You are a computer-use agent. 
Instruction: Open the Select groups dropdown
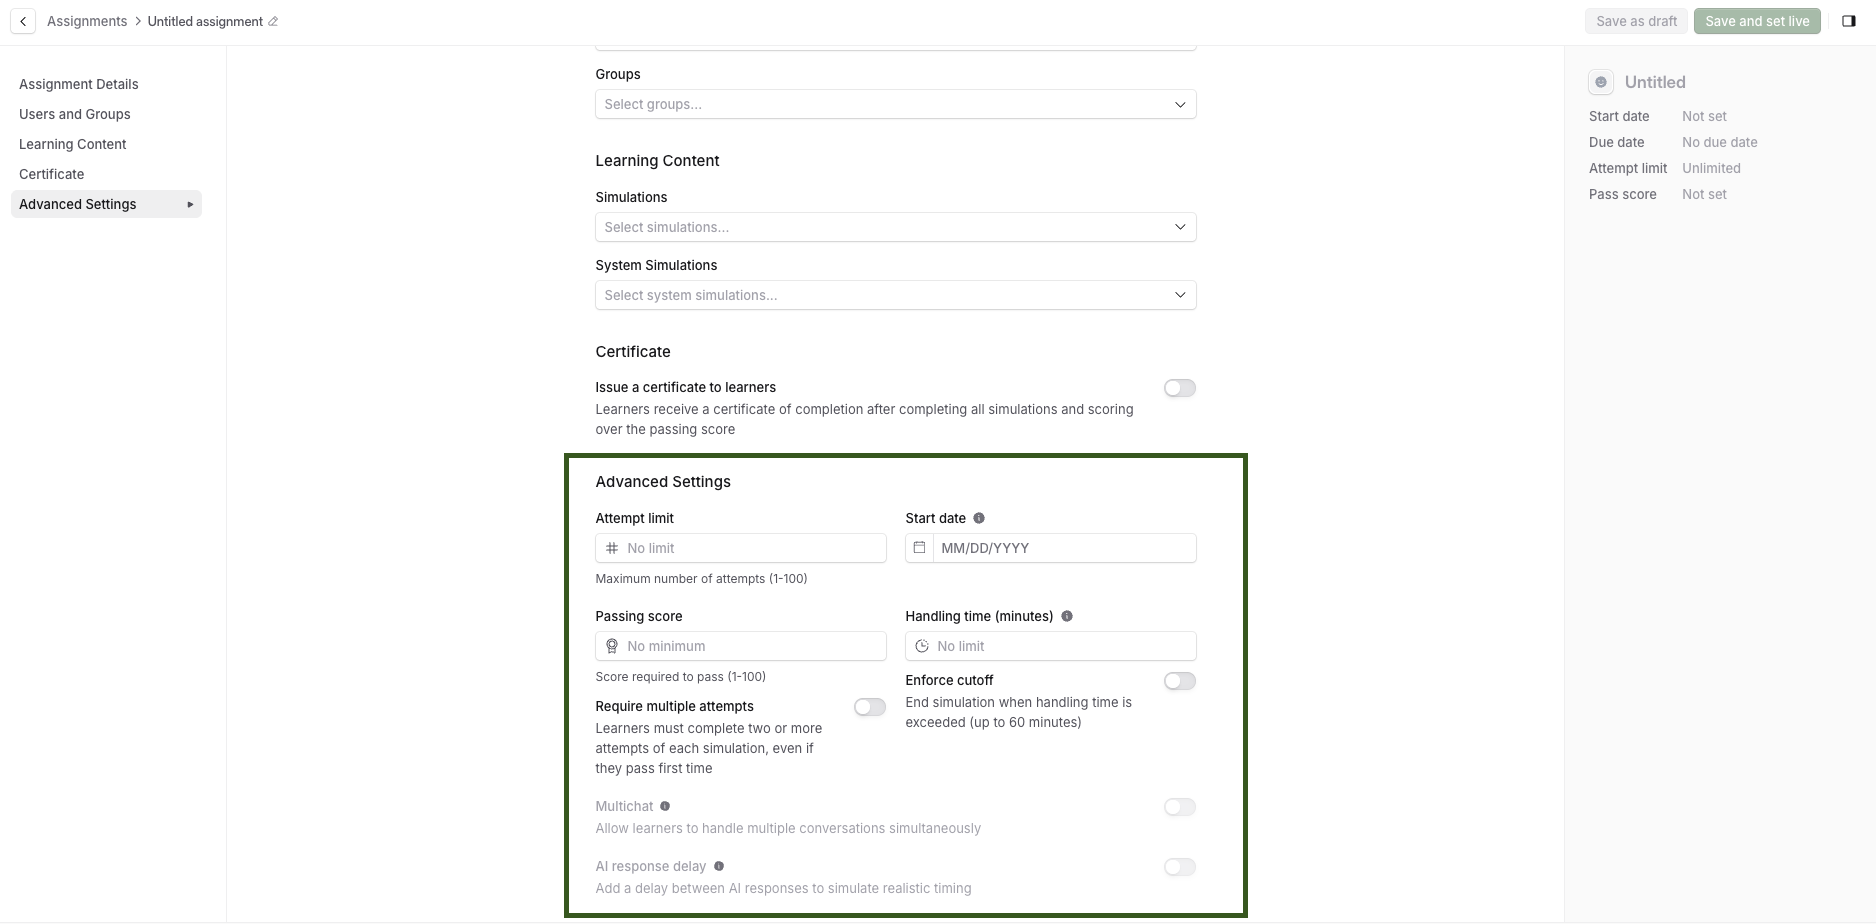[x=896, y=104]
